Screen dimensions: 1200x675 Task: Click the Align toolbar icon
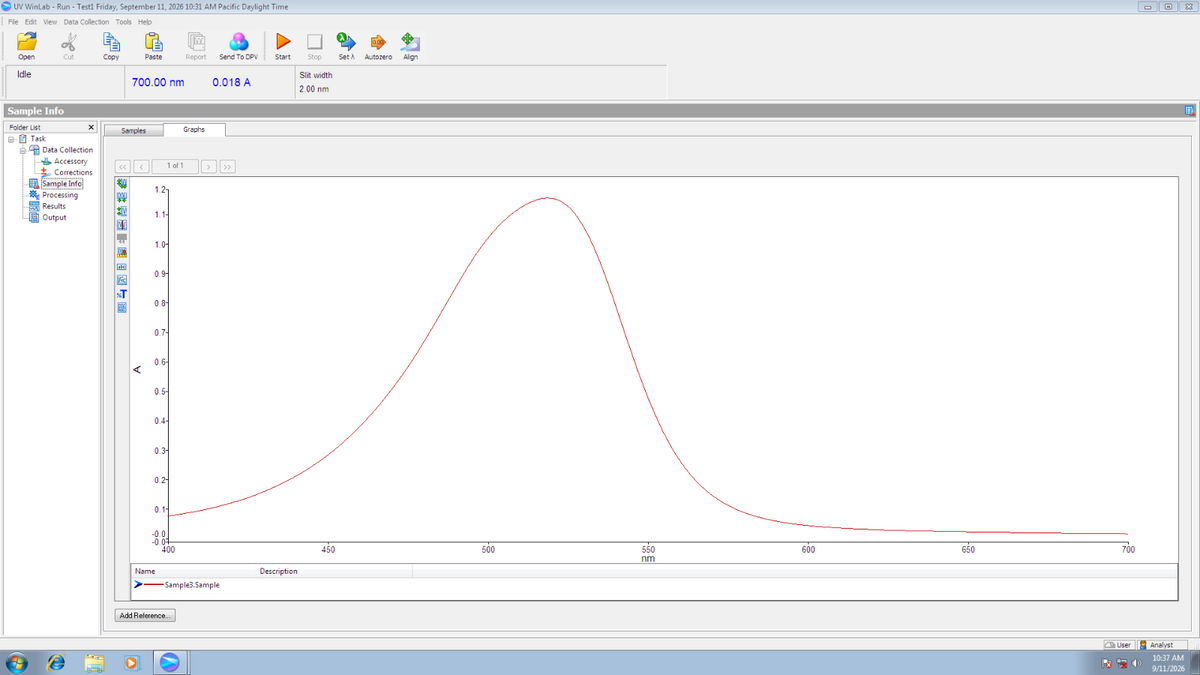410,41
